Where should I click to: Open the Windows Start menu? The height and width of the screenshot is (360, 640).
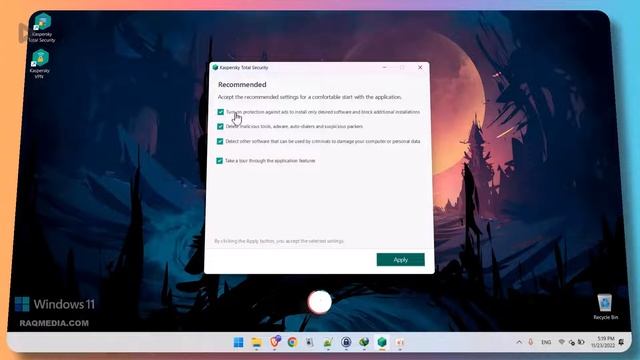coord(238,342)
